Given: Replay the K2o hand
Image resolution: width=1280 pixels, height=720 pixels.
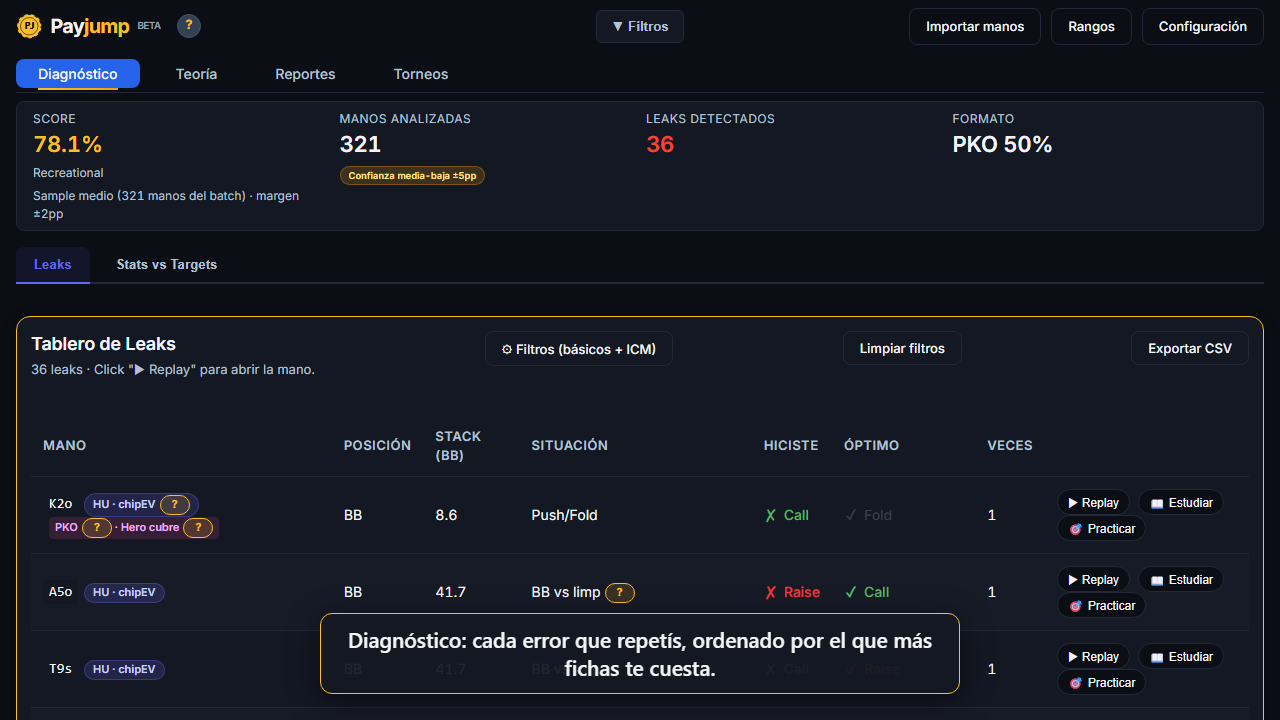Looking at the screenshot, I should click(1093, 503).
